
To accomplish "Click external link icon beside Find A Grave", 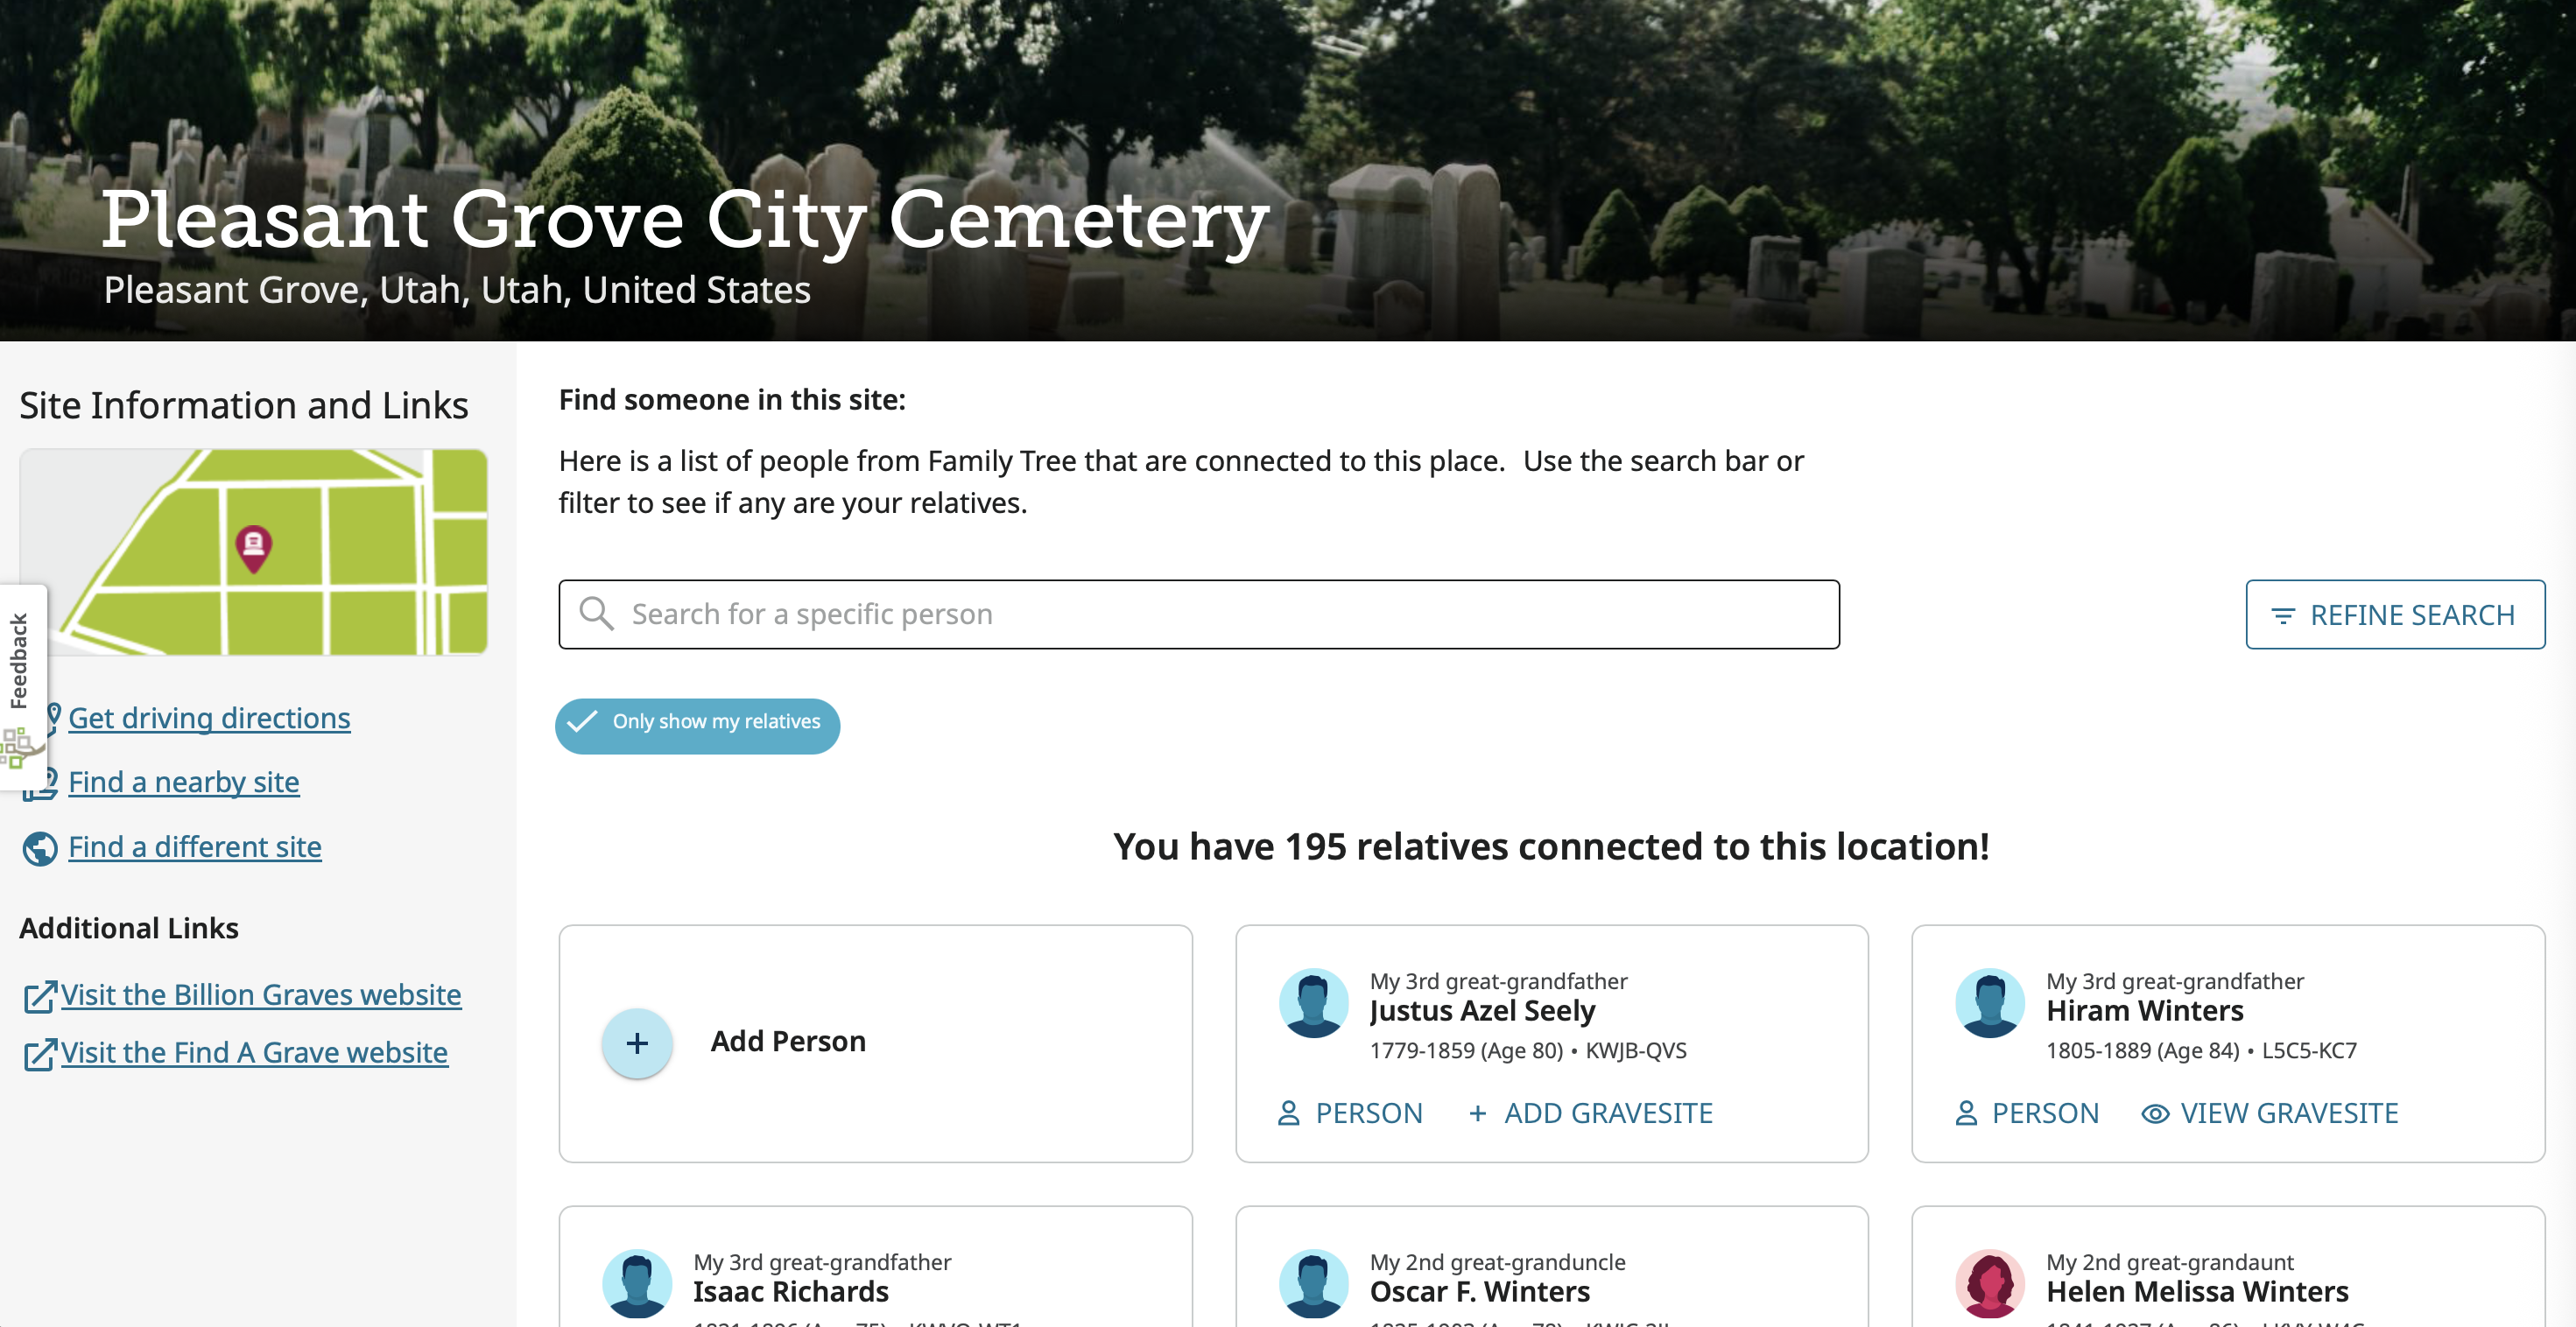I will tap(40, 1054).
